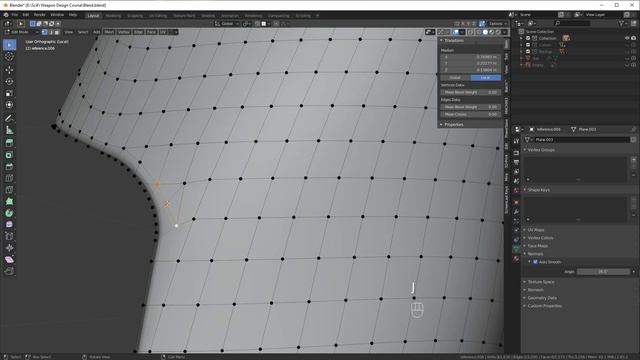The height and width of the screenshot is (360, 640).
Task: Select the Rotate tool
Action: [x=9, y=82]
